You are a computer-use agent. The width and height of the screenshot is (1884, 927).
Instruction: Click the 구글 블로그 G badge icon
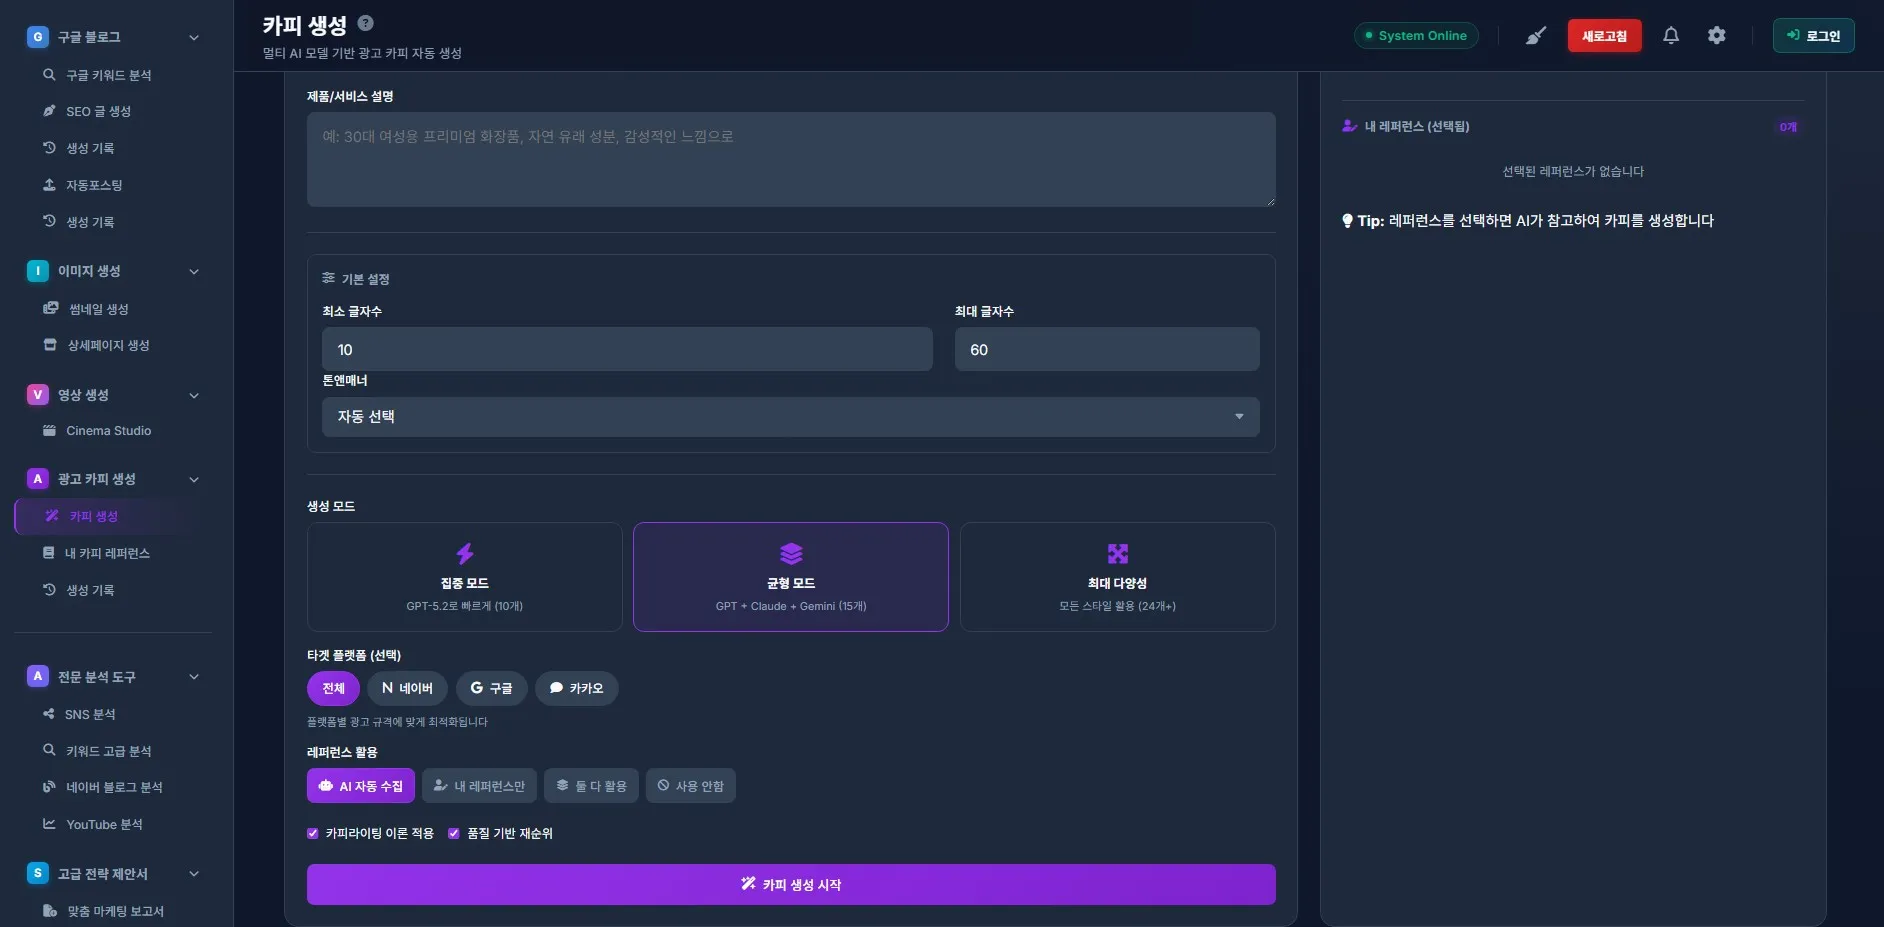pyautogui.click(x=38, y=37)
